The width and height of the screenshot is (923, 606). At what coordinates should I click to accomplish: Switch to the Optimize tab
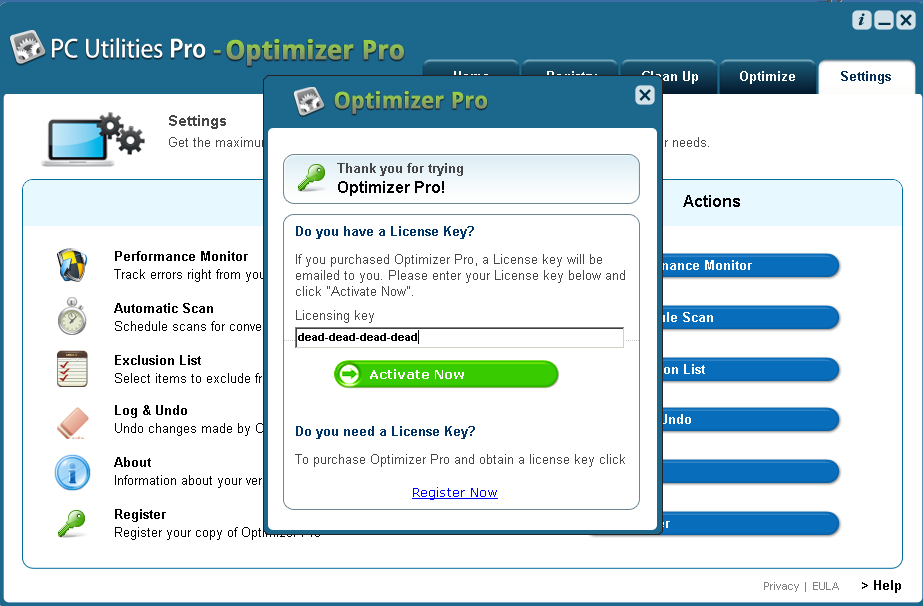pyautogui.click(x=767, y=77)
